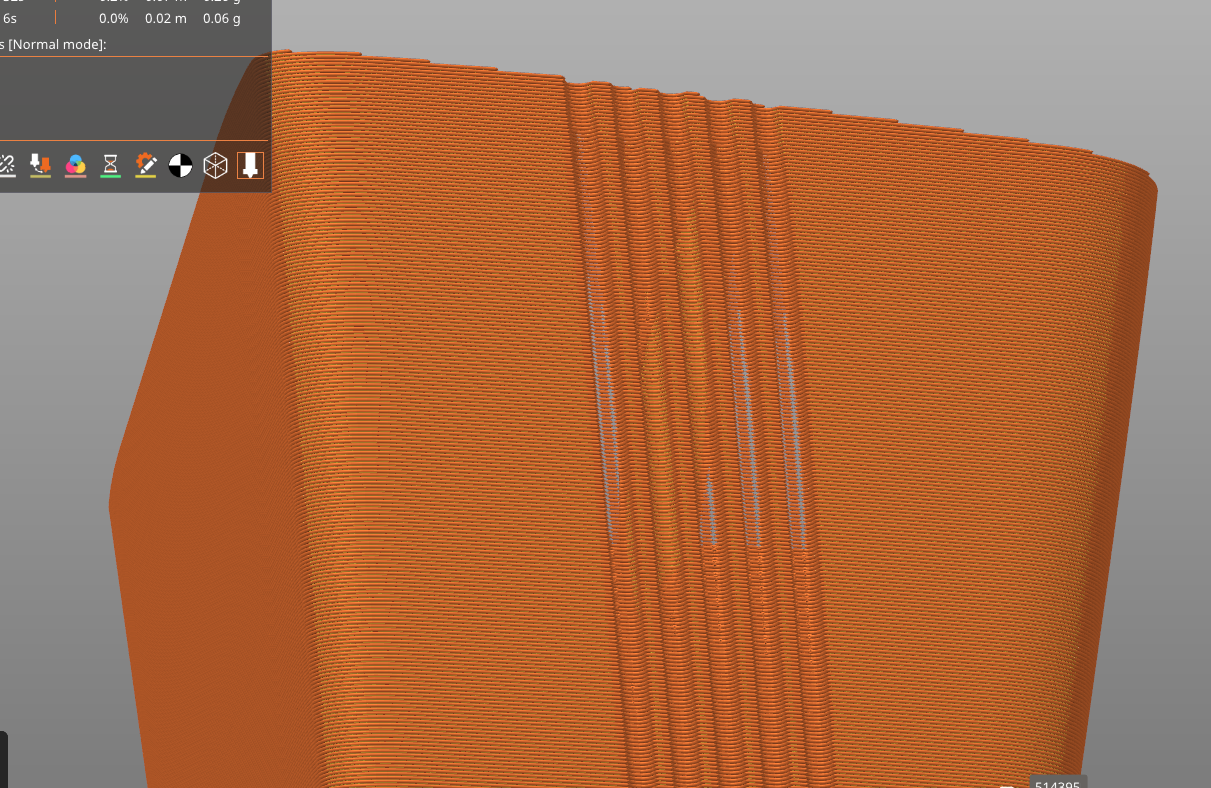
Task: Click the 514395 slider position label
Action: (1057, 783)
